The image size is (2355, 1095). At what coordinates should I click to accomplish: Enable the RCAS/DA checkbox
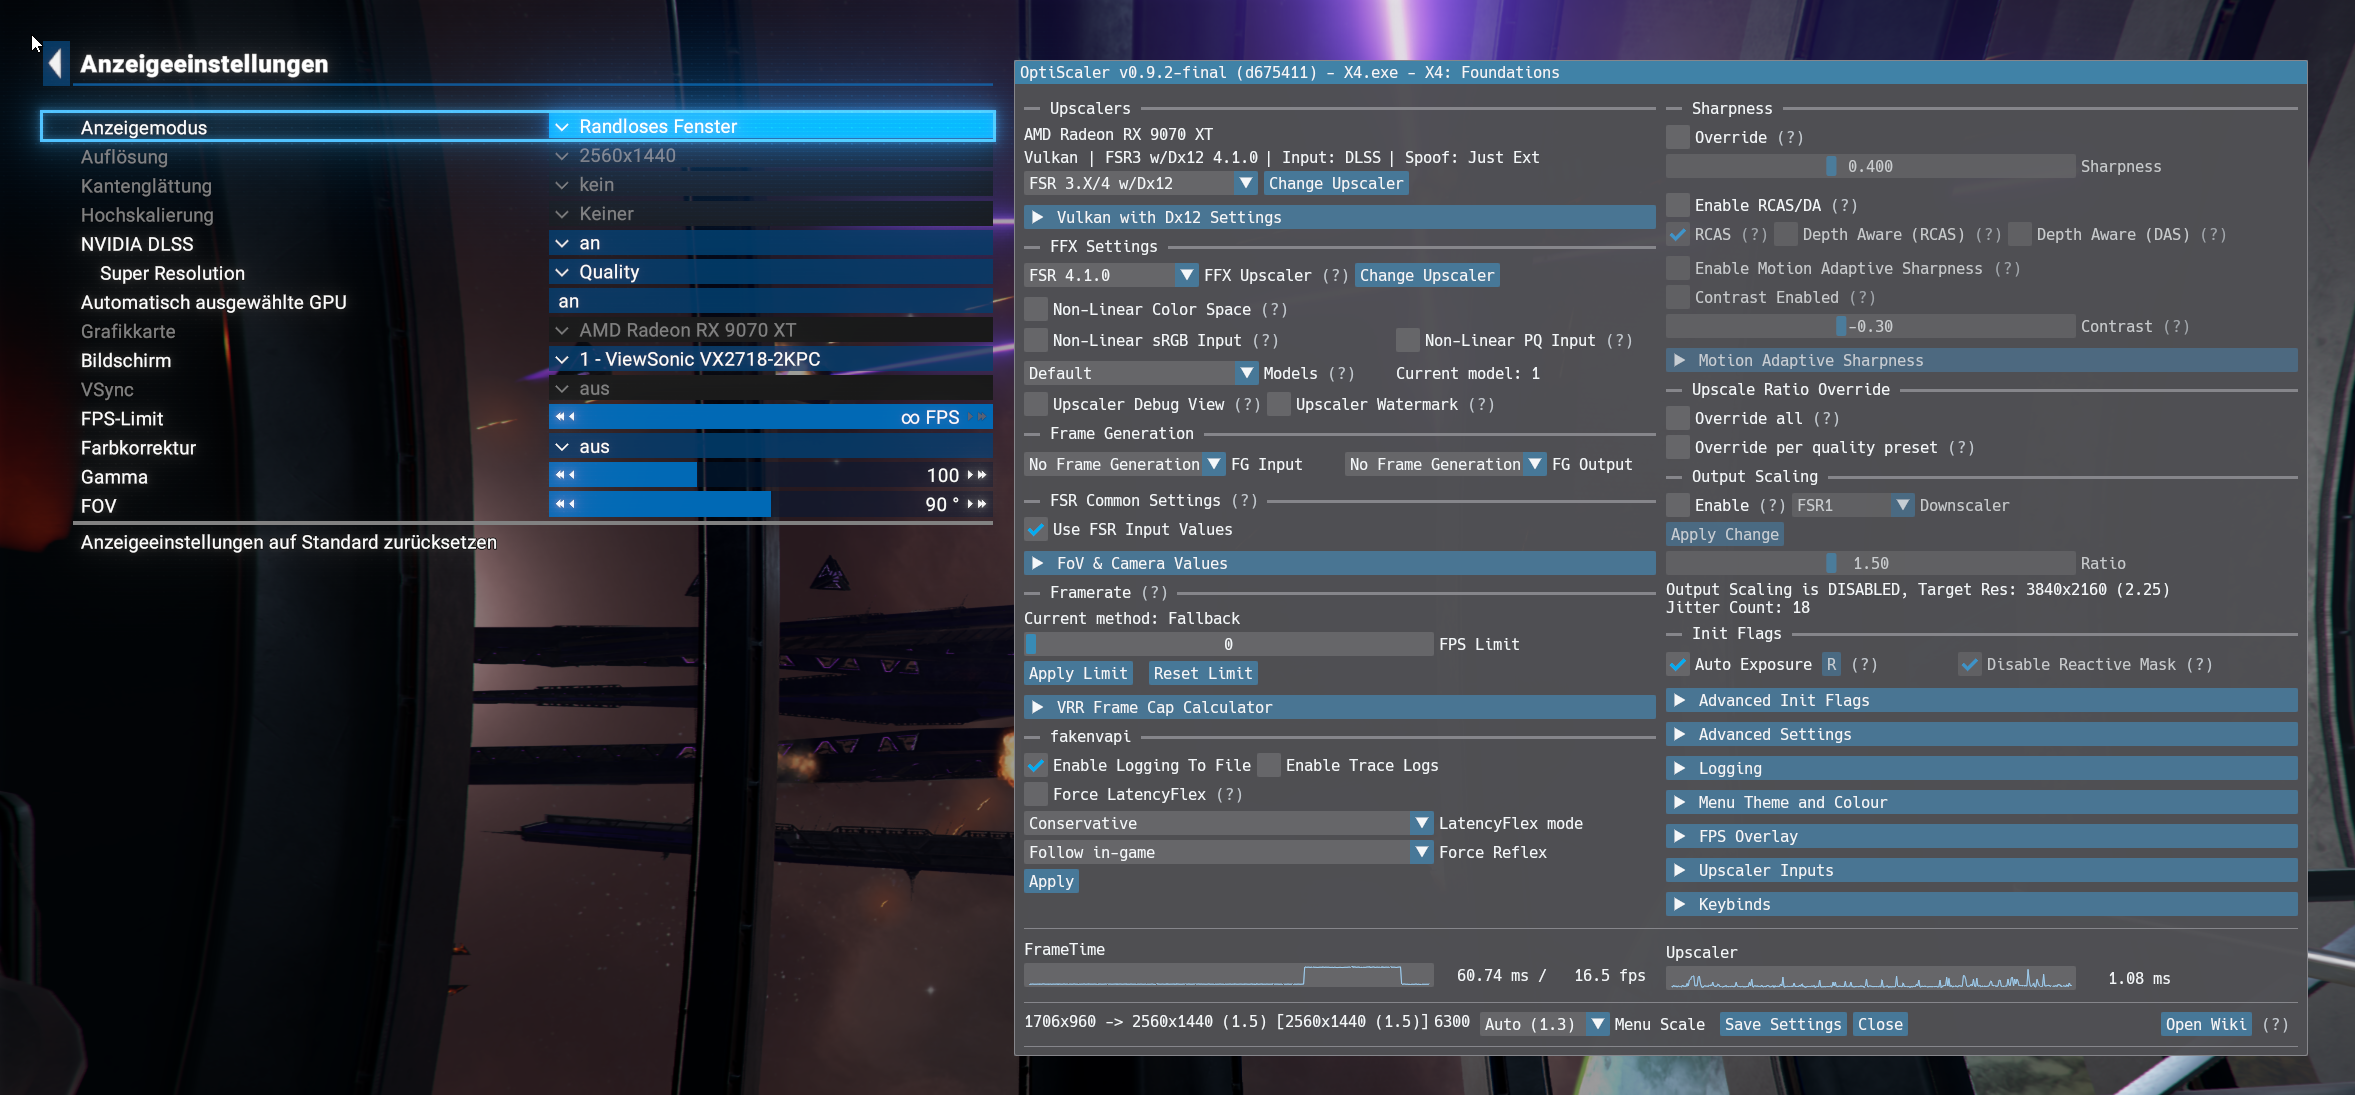[x=1678, y=205]
